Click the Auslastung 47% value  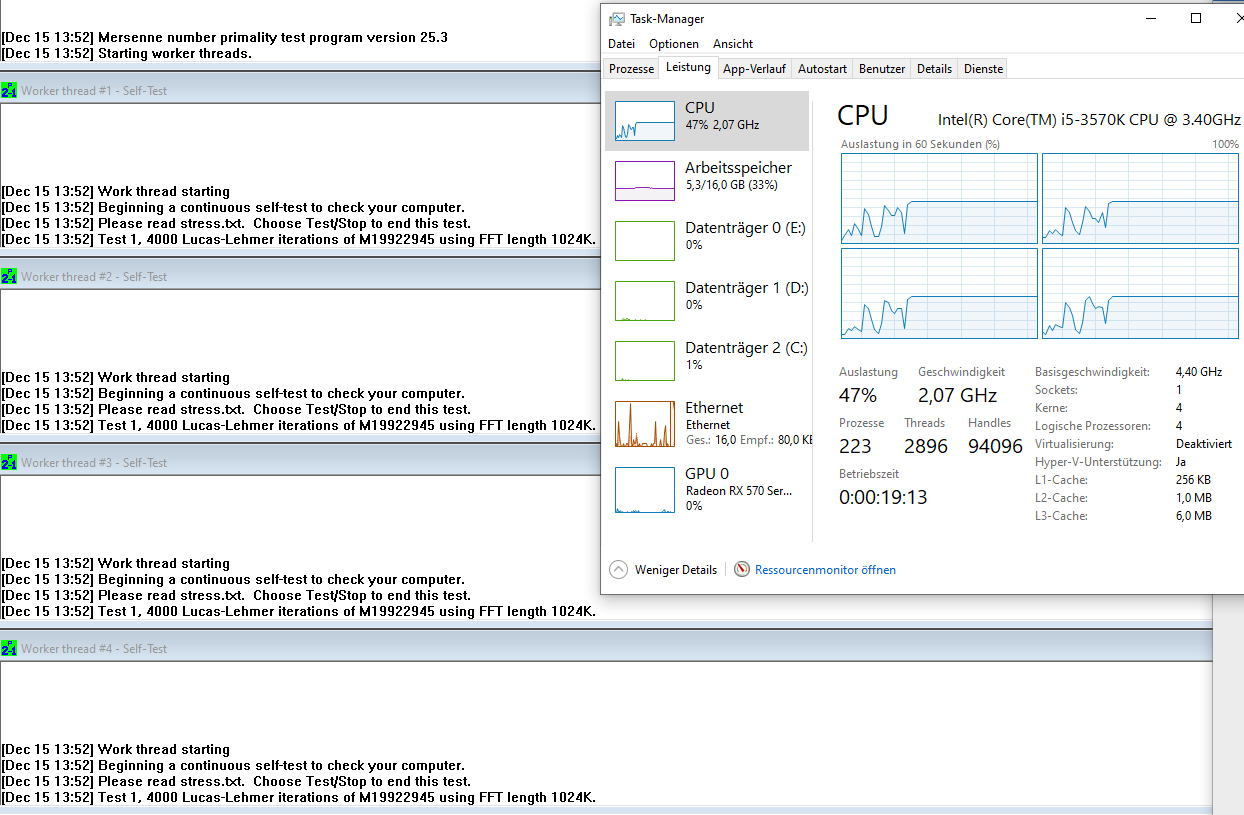(858, 395)
